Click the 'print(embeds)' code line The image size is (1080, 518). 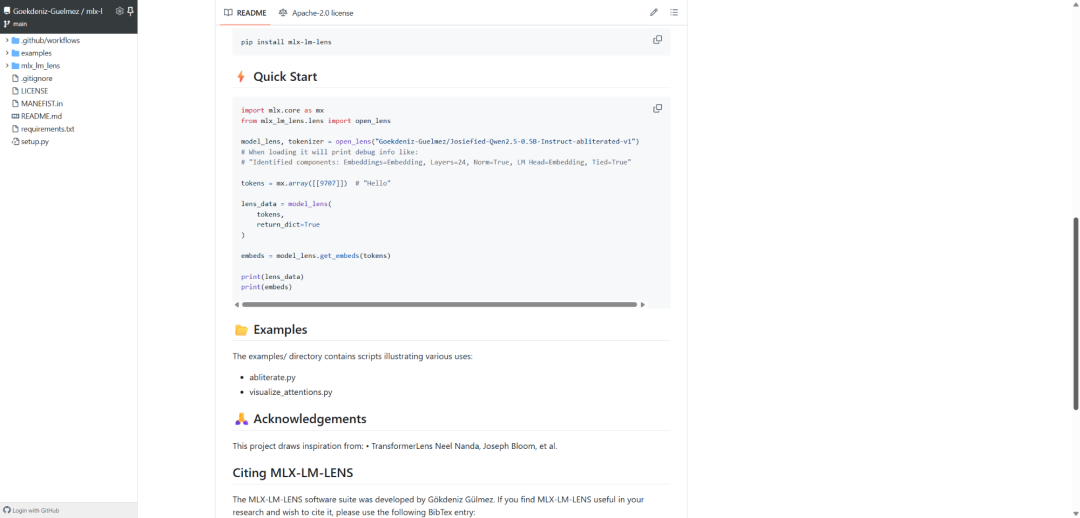267,287
